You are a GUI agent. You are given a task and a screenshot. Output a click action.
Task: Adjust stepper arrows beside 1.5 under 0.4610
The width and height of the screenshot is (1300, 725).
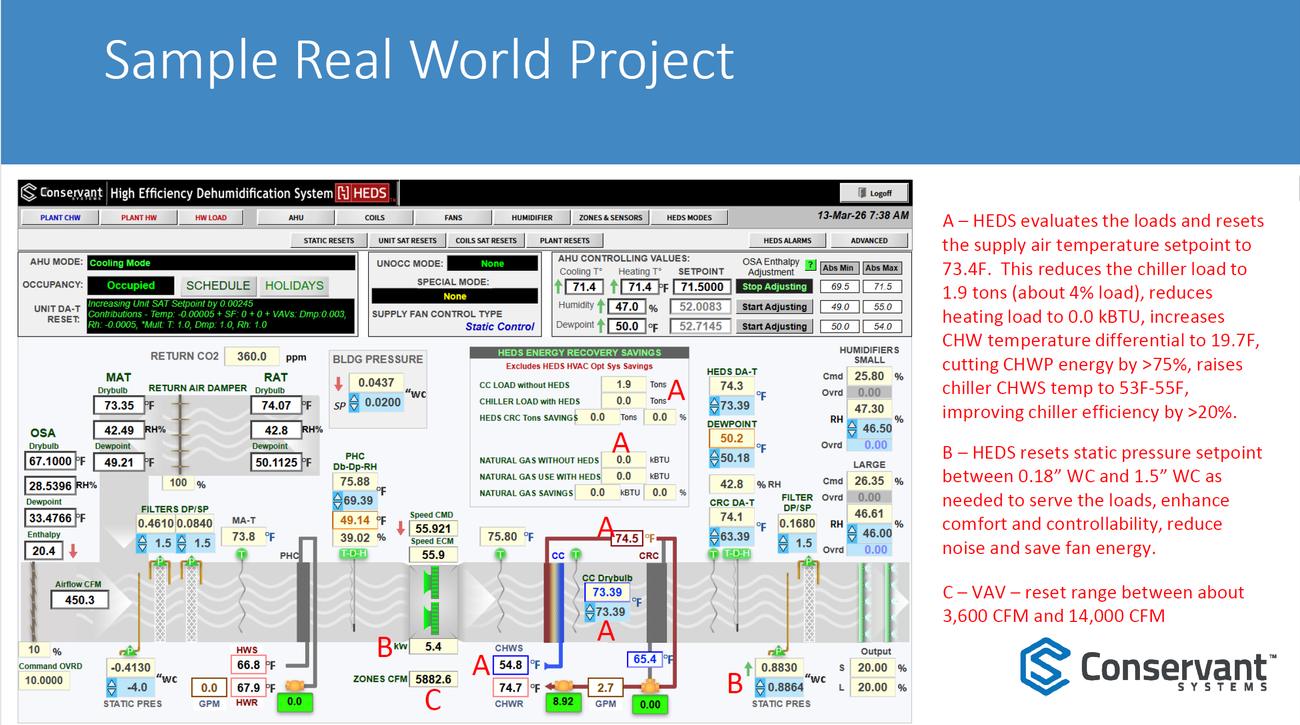coord(143,543)
